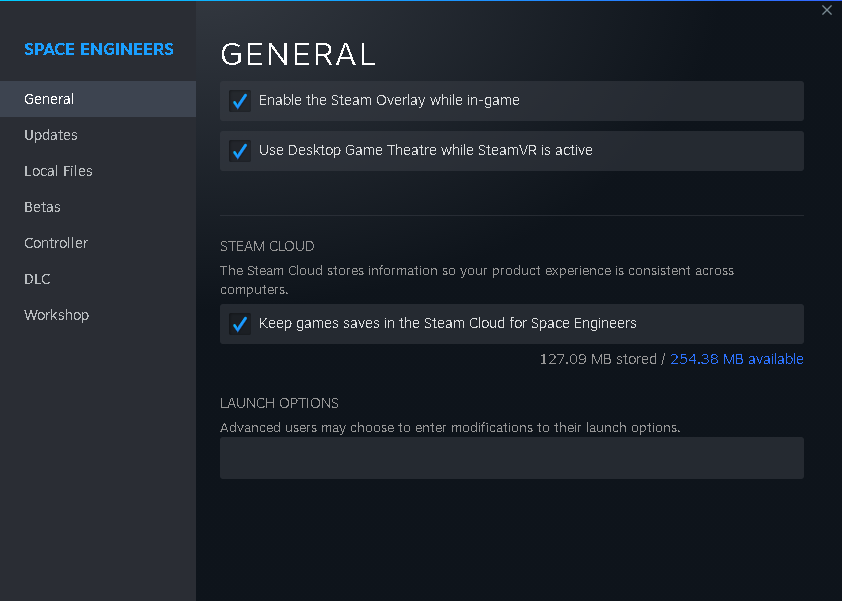
Task: Click the Launch Options text field
Action: point(511,458)
